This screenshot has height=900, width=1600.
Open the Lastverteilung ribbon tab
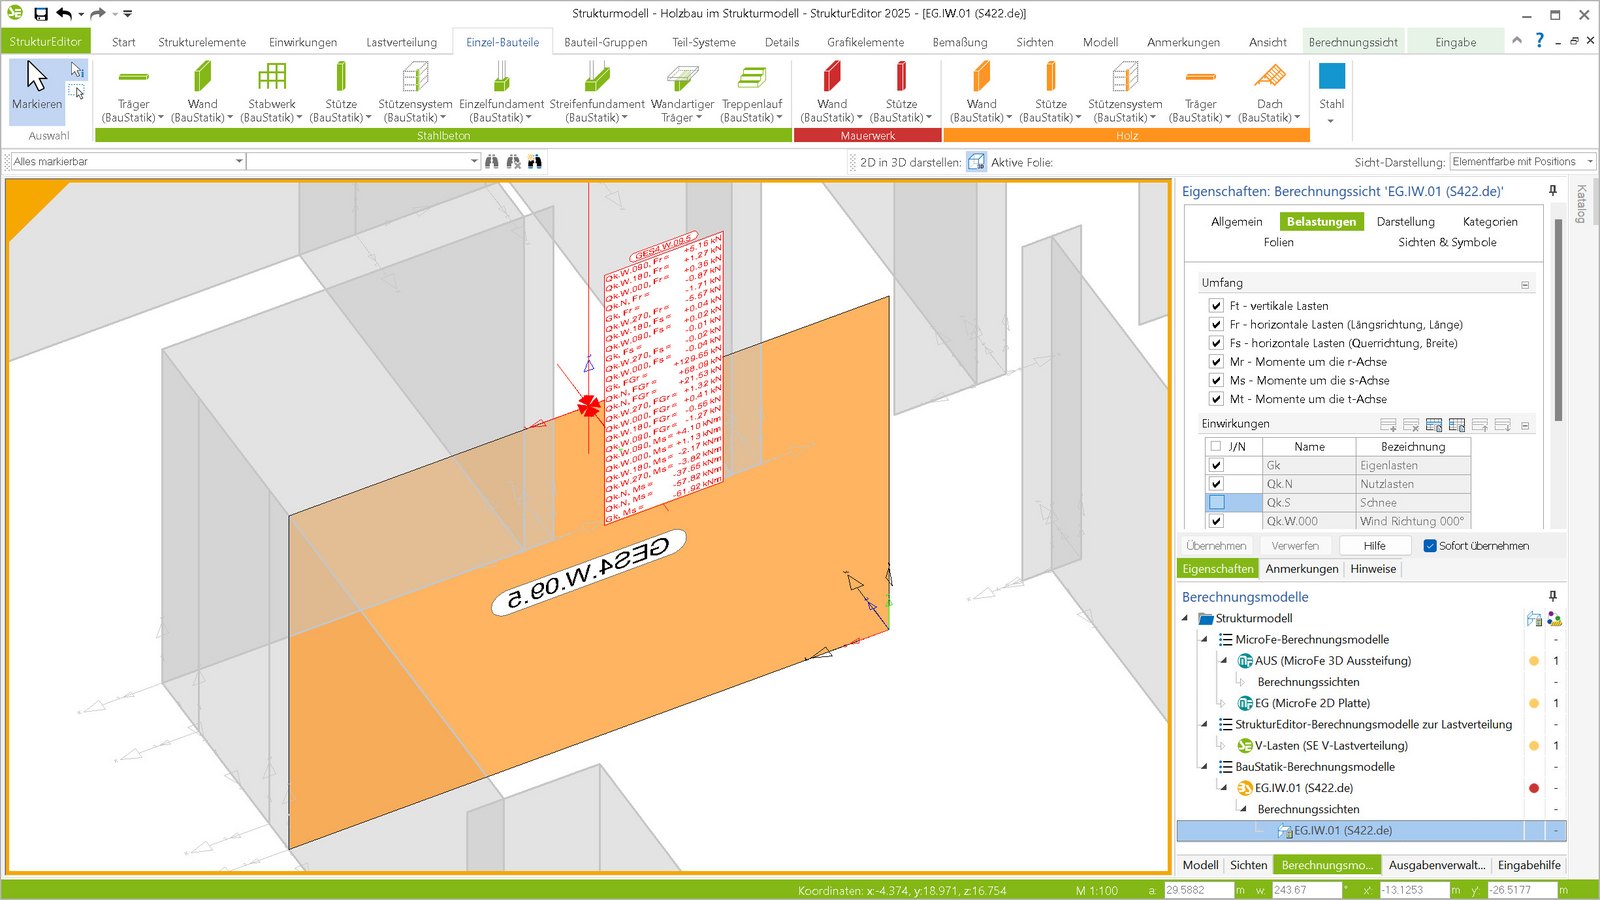pyautogui.click(x=401, y=42)
